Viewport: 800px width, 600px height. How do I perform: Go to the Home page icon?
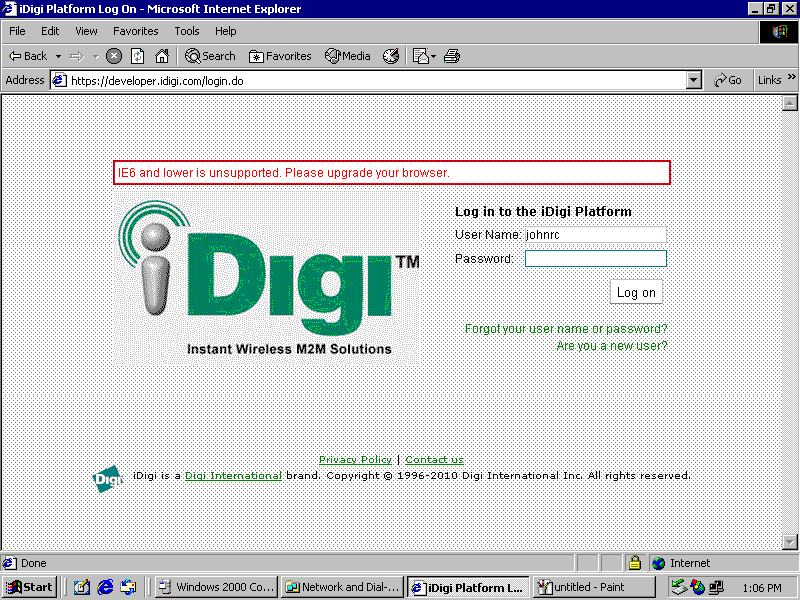[x=161, y=56]
